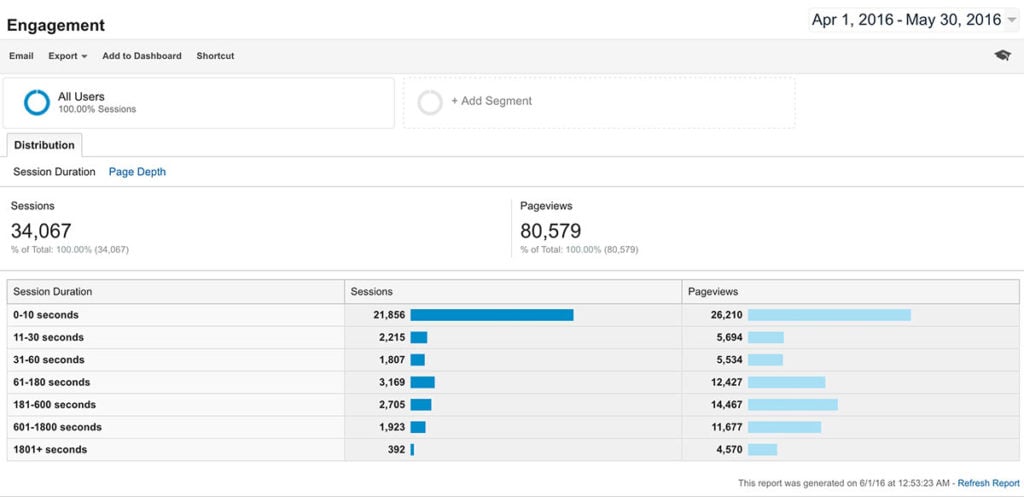Click the 1,923 sessions value
The width and height of the screenshot is (1024, 497).
point(392,427)
